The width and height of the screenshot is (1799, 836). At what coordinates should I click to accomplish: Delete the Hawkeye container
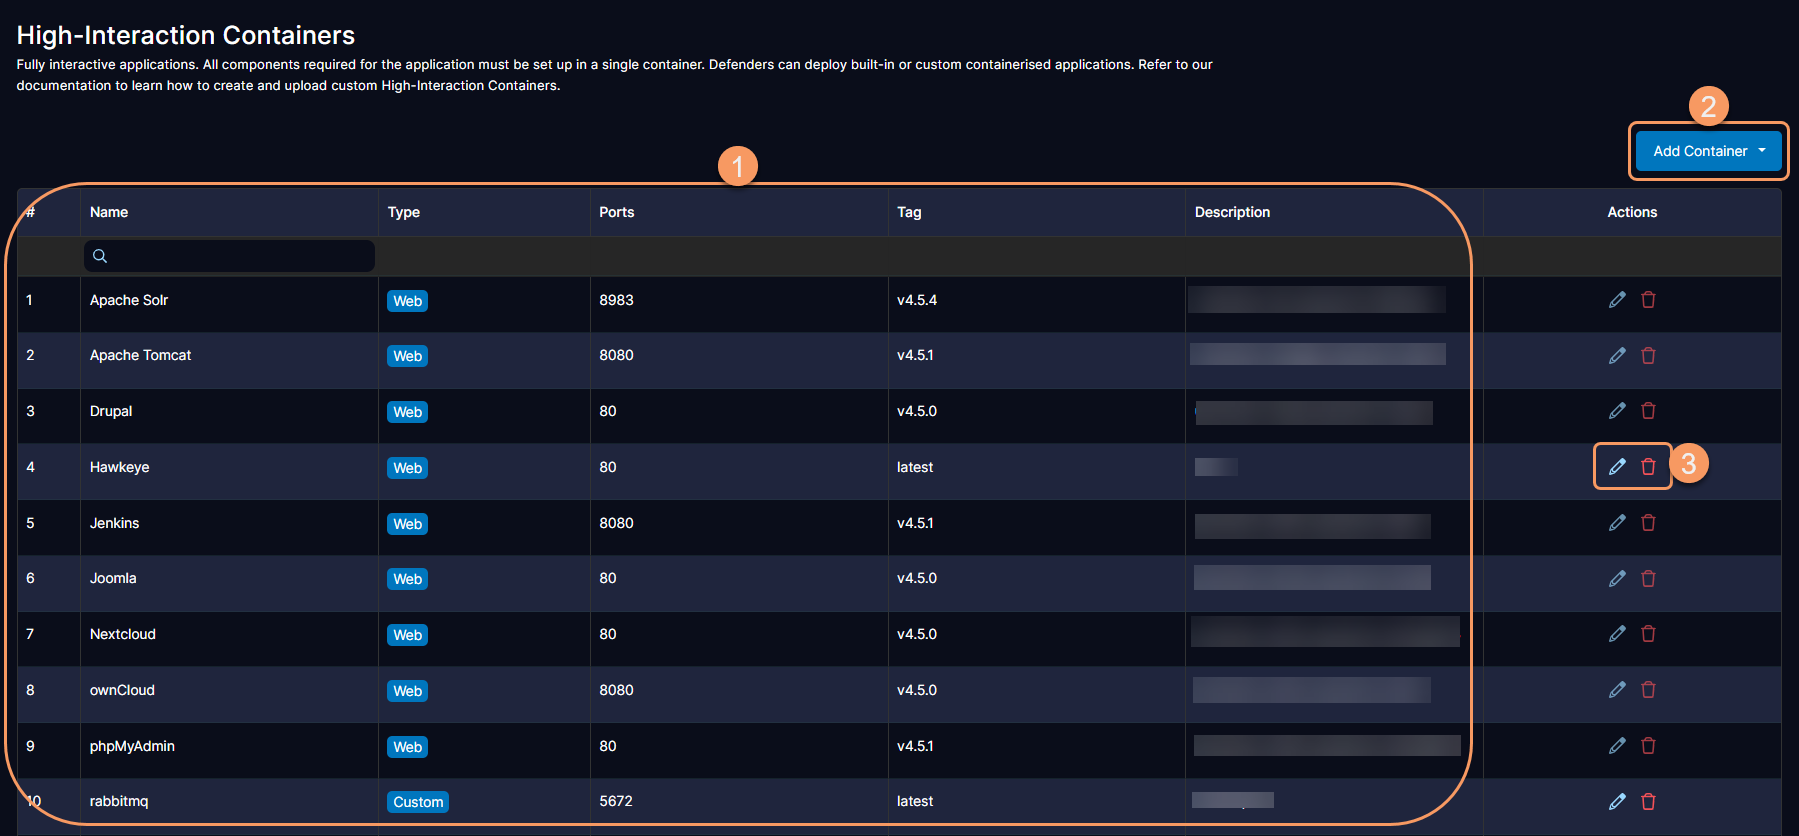pos(1648,467)
